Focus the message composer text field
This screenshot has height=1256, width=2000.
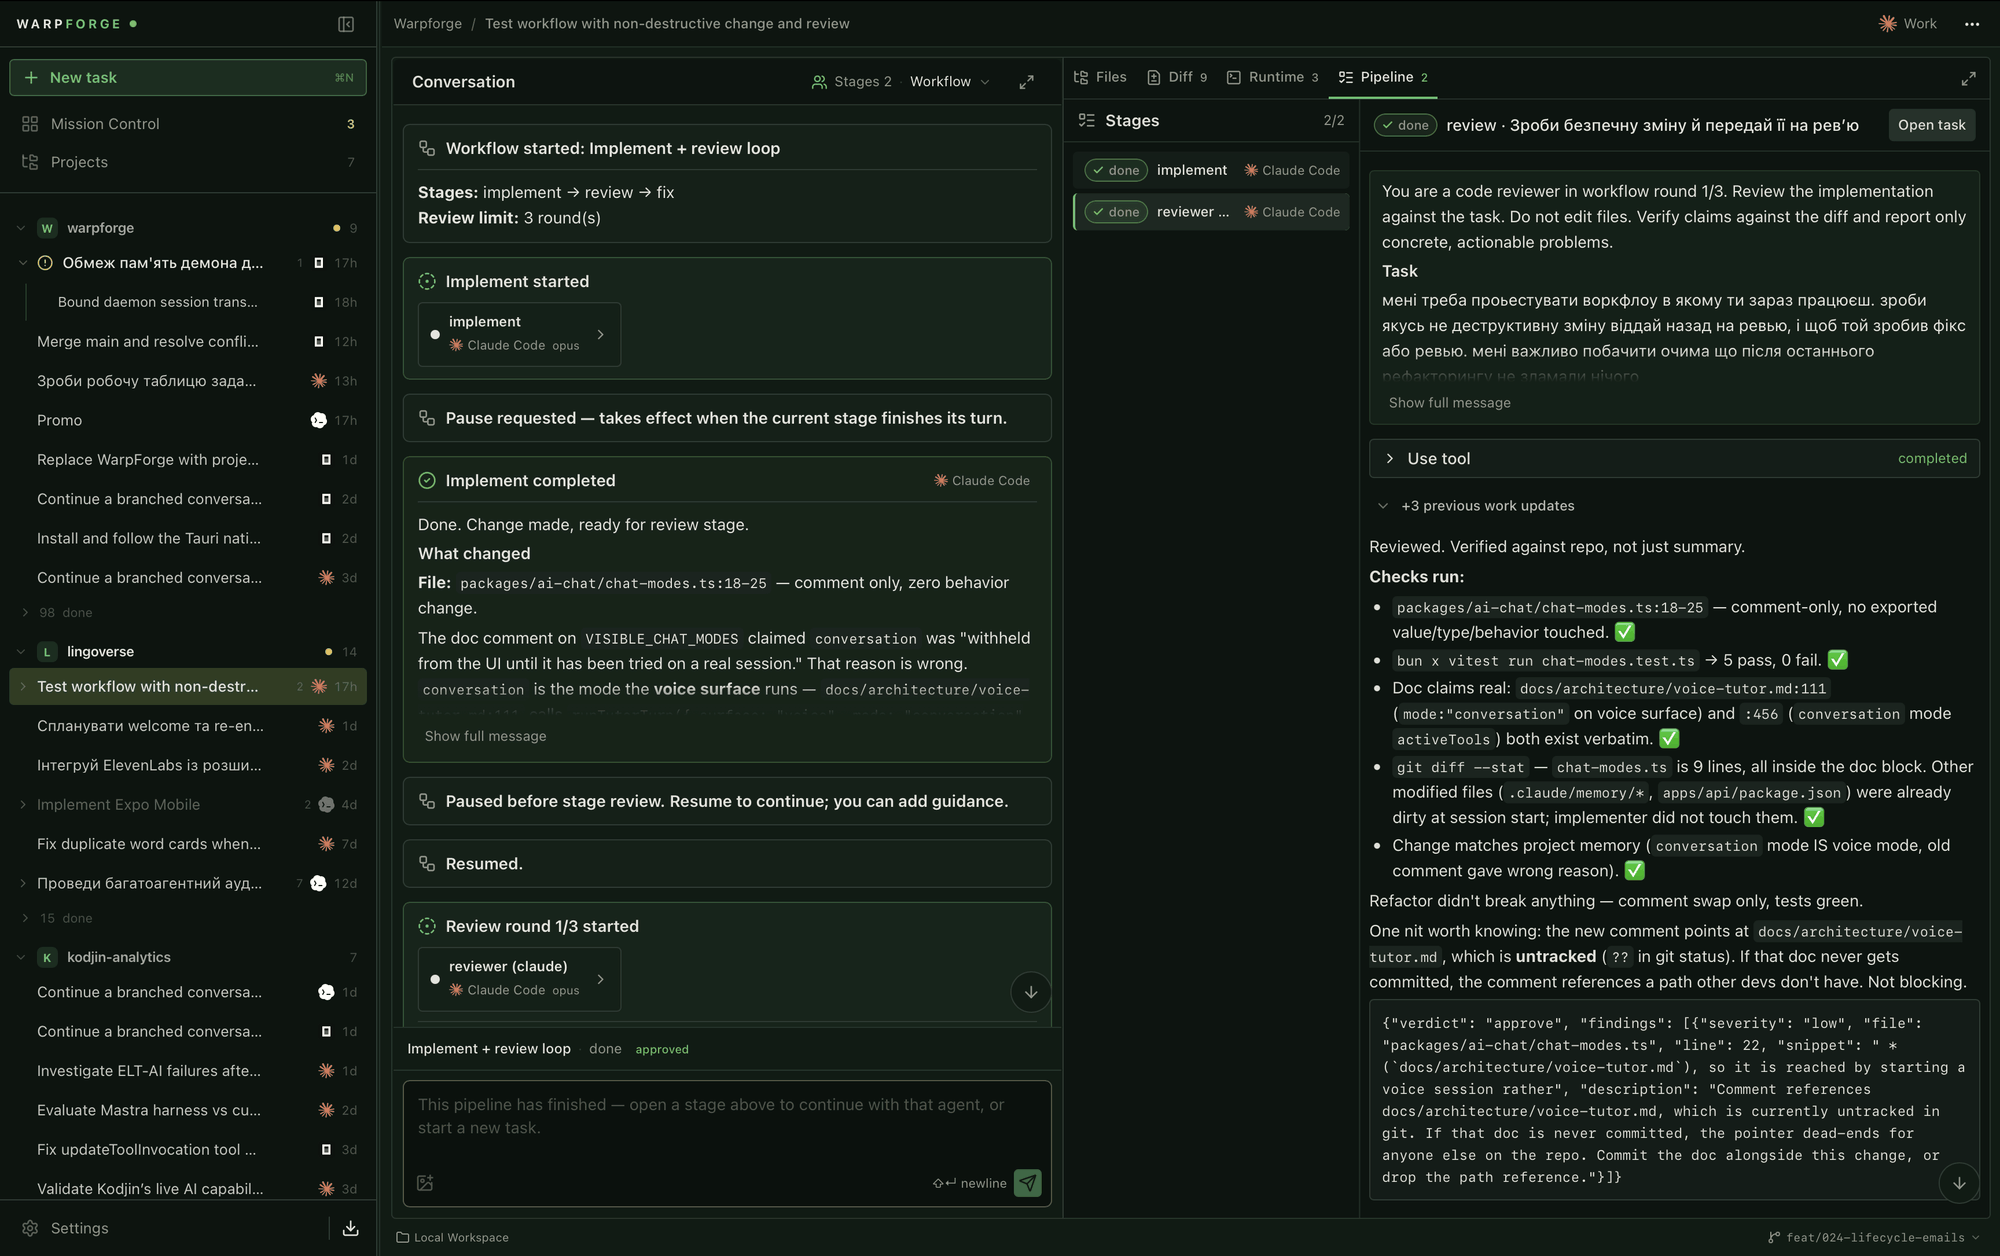727,1117
